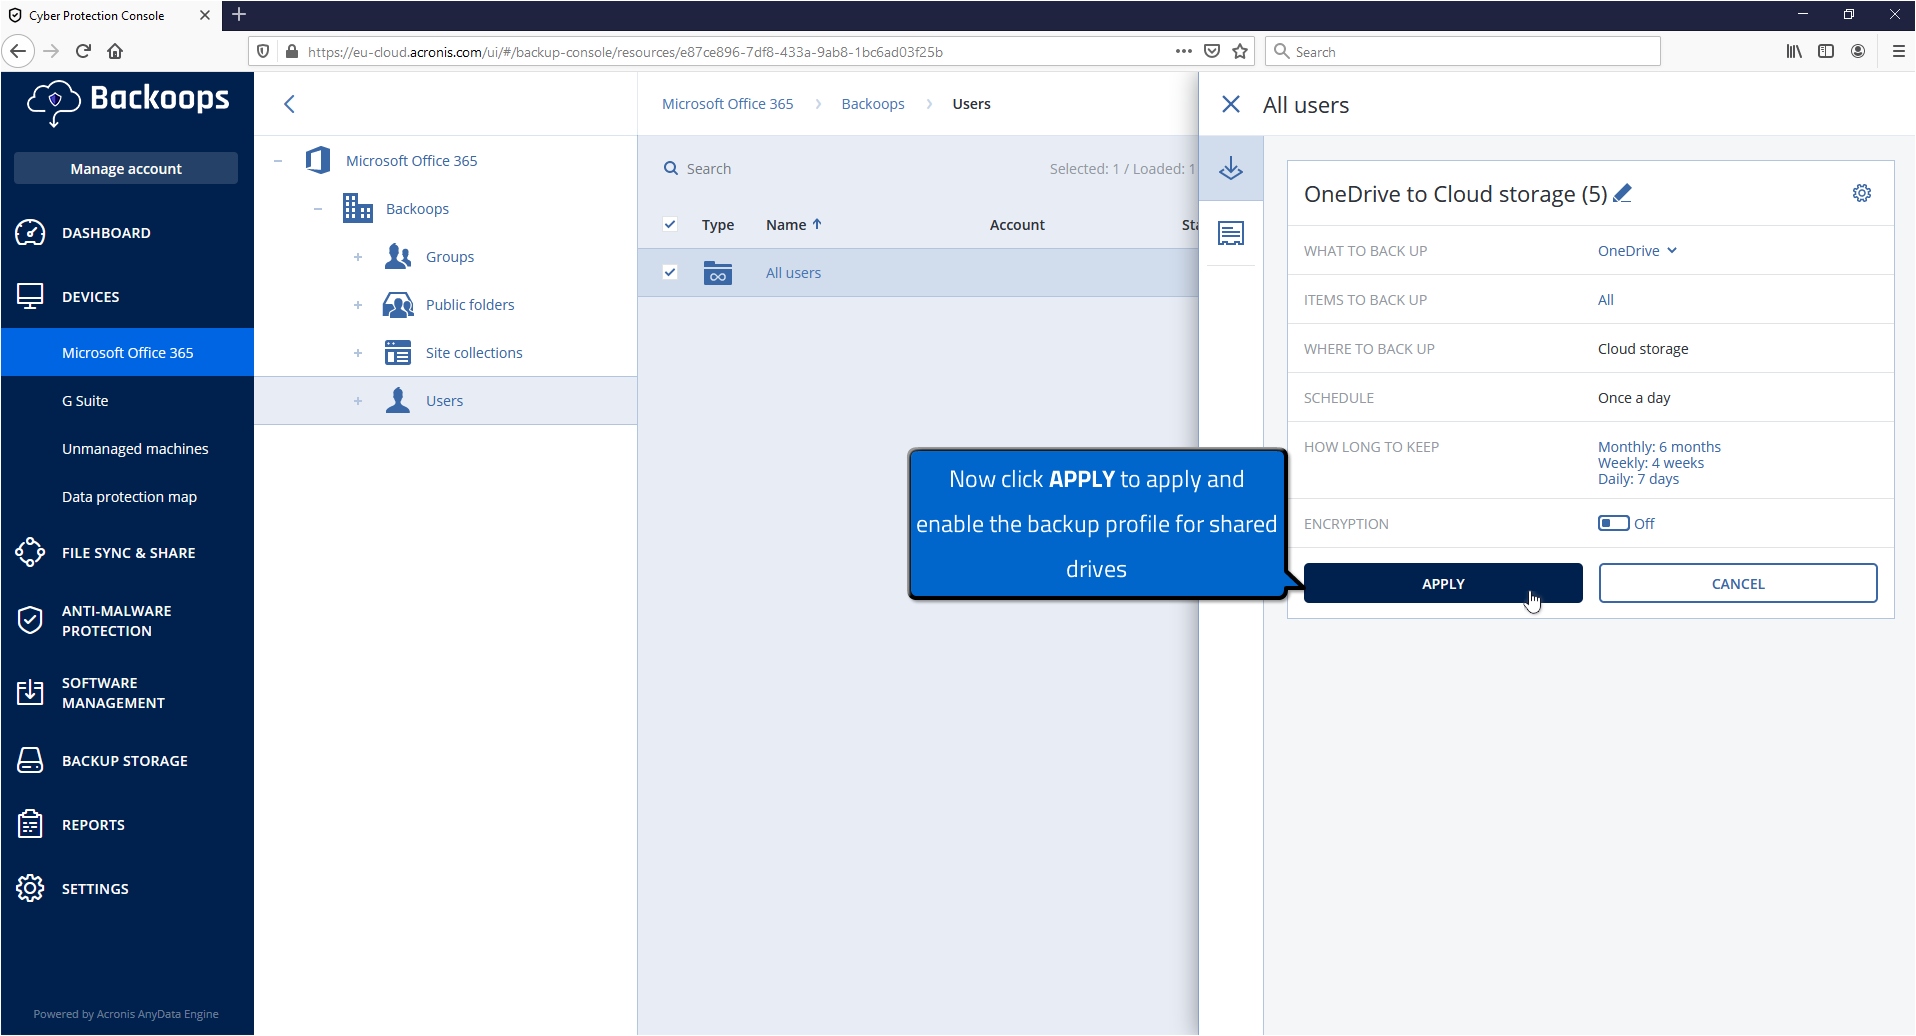Click the Backup Storage drive icon
Viewport: 1916px width, 1036px height.
tap(30, 761)
